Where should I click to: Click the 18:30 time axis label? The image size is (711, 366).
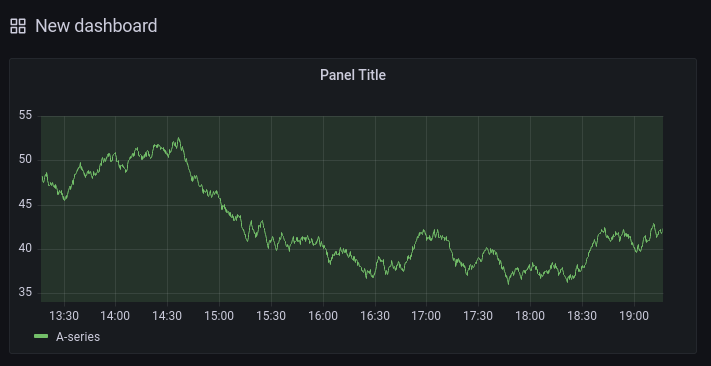point(582,316)
